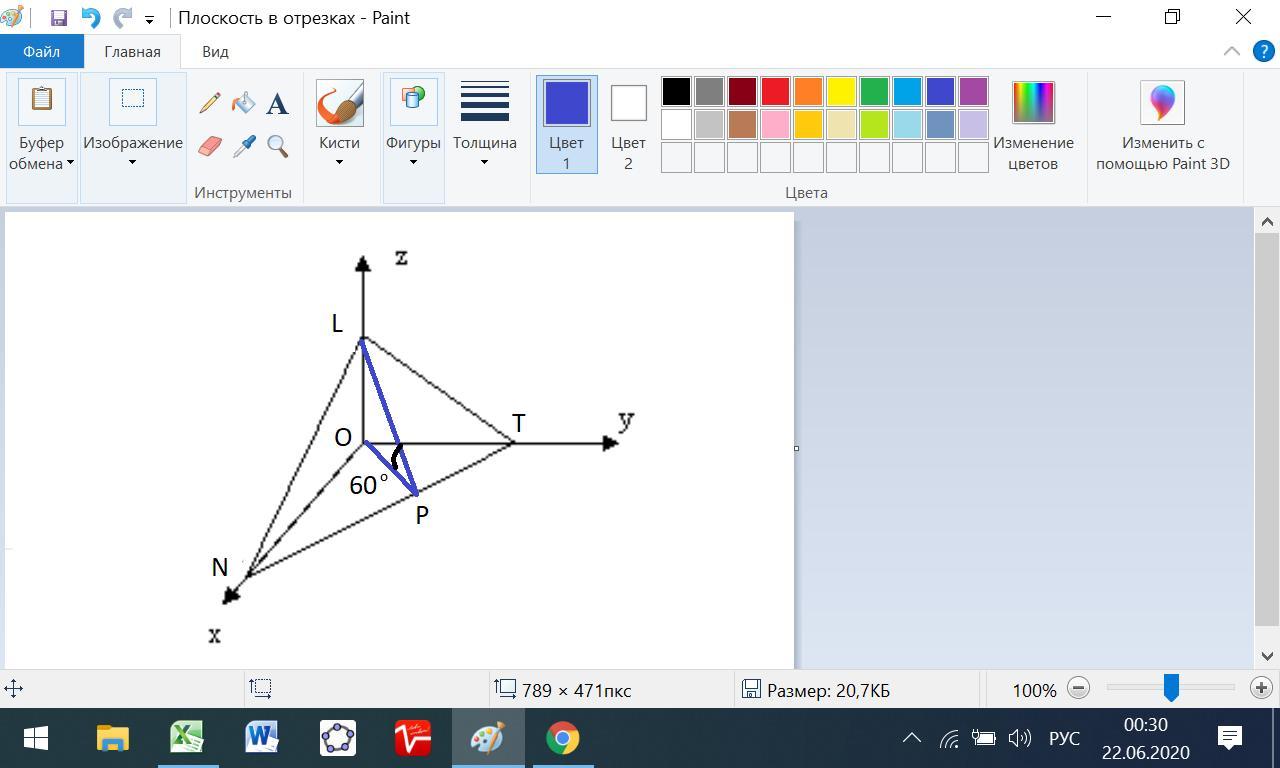Click the zoom in plus button
Screen dimensions: 1280x768
[1261, 688]
